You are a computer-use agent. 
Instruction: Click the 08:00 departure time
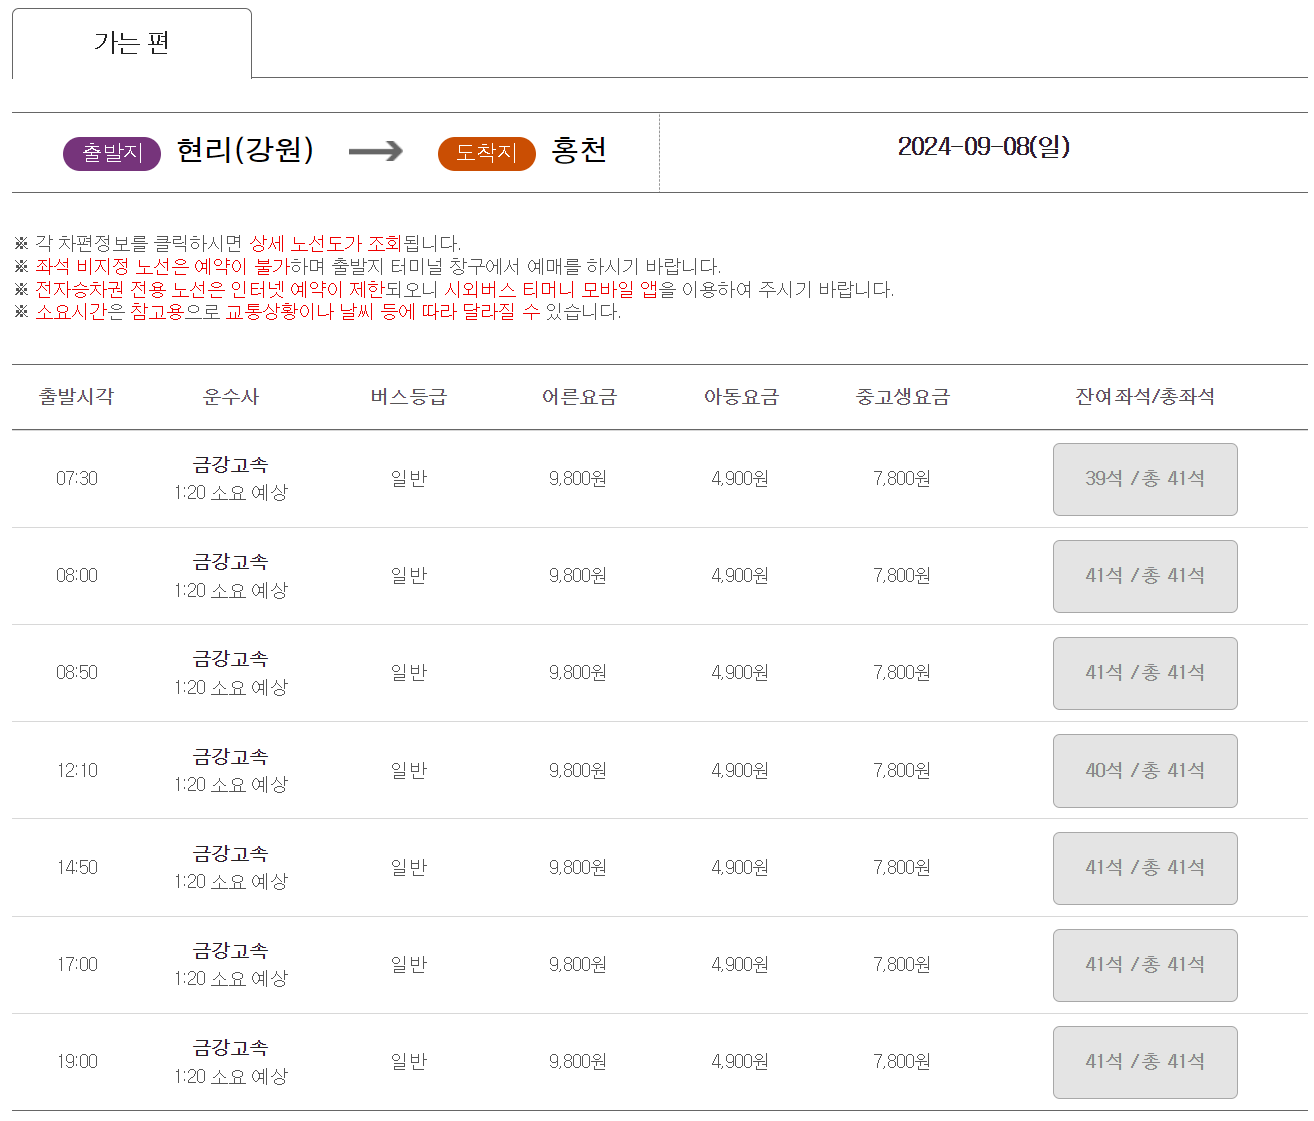coord(77,575)
